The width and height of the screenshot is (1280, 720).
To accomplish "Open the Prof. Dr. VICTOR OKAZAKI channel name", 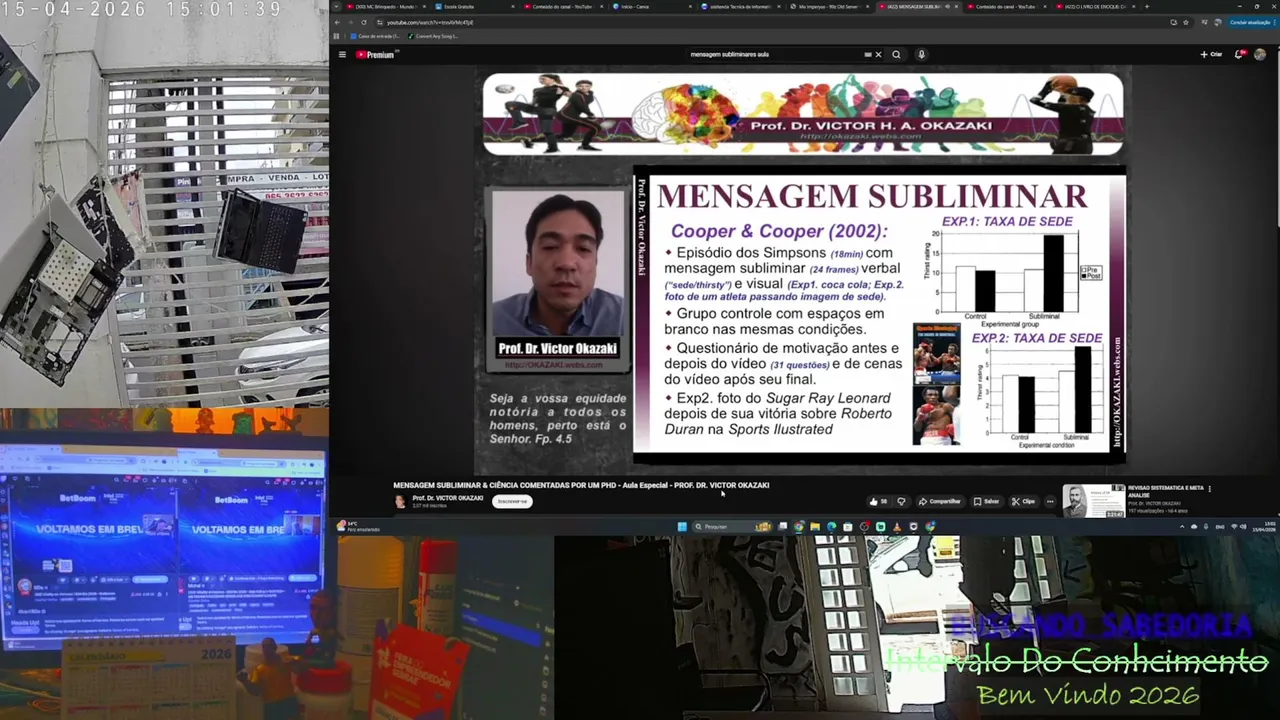I will [x=447, y=498].
